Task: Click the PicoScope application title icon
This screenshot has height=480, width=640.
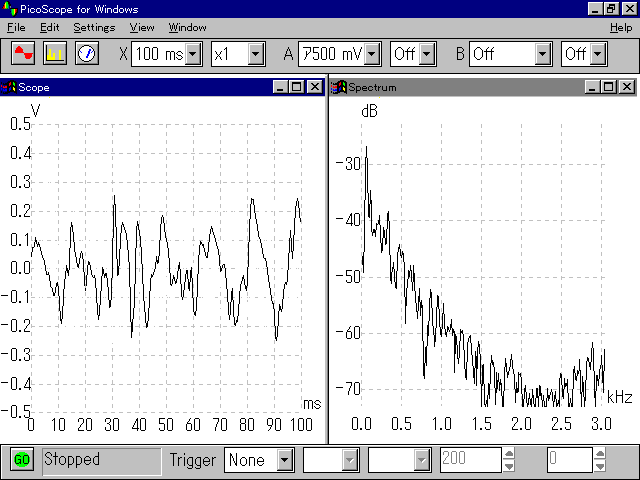Action: point(9,8)
